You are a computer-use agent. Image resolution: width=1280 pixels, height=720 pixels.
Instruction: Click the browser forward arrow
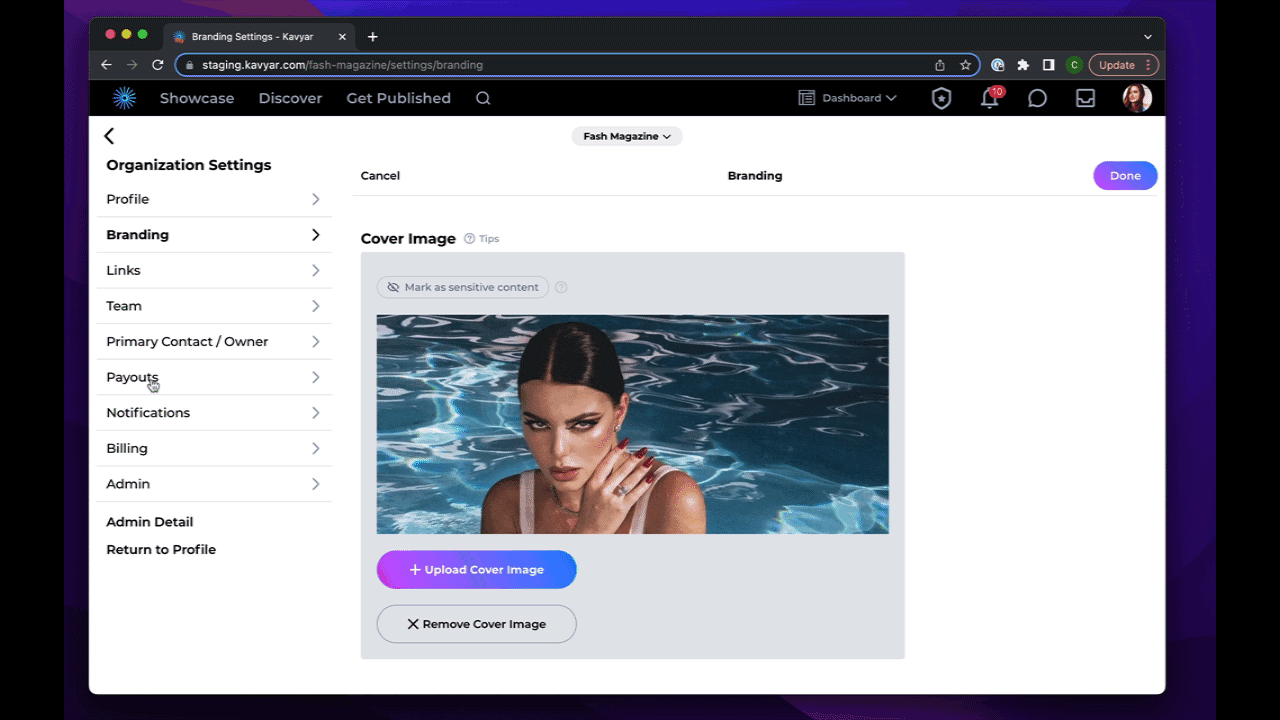click(132, 64)
